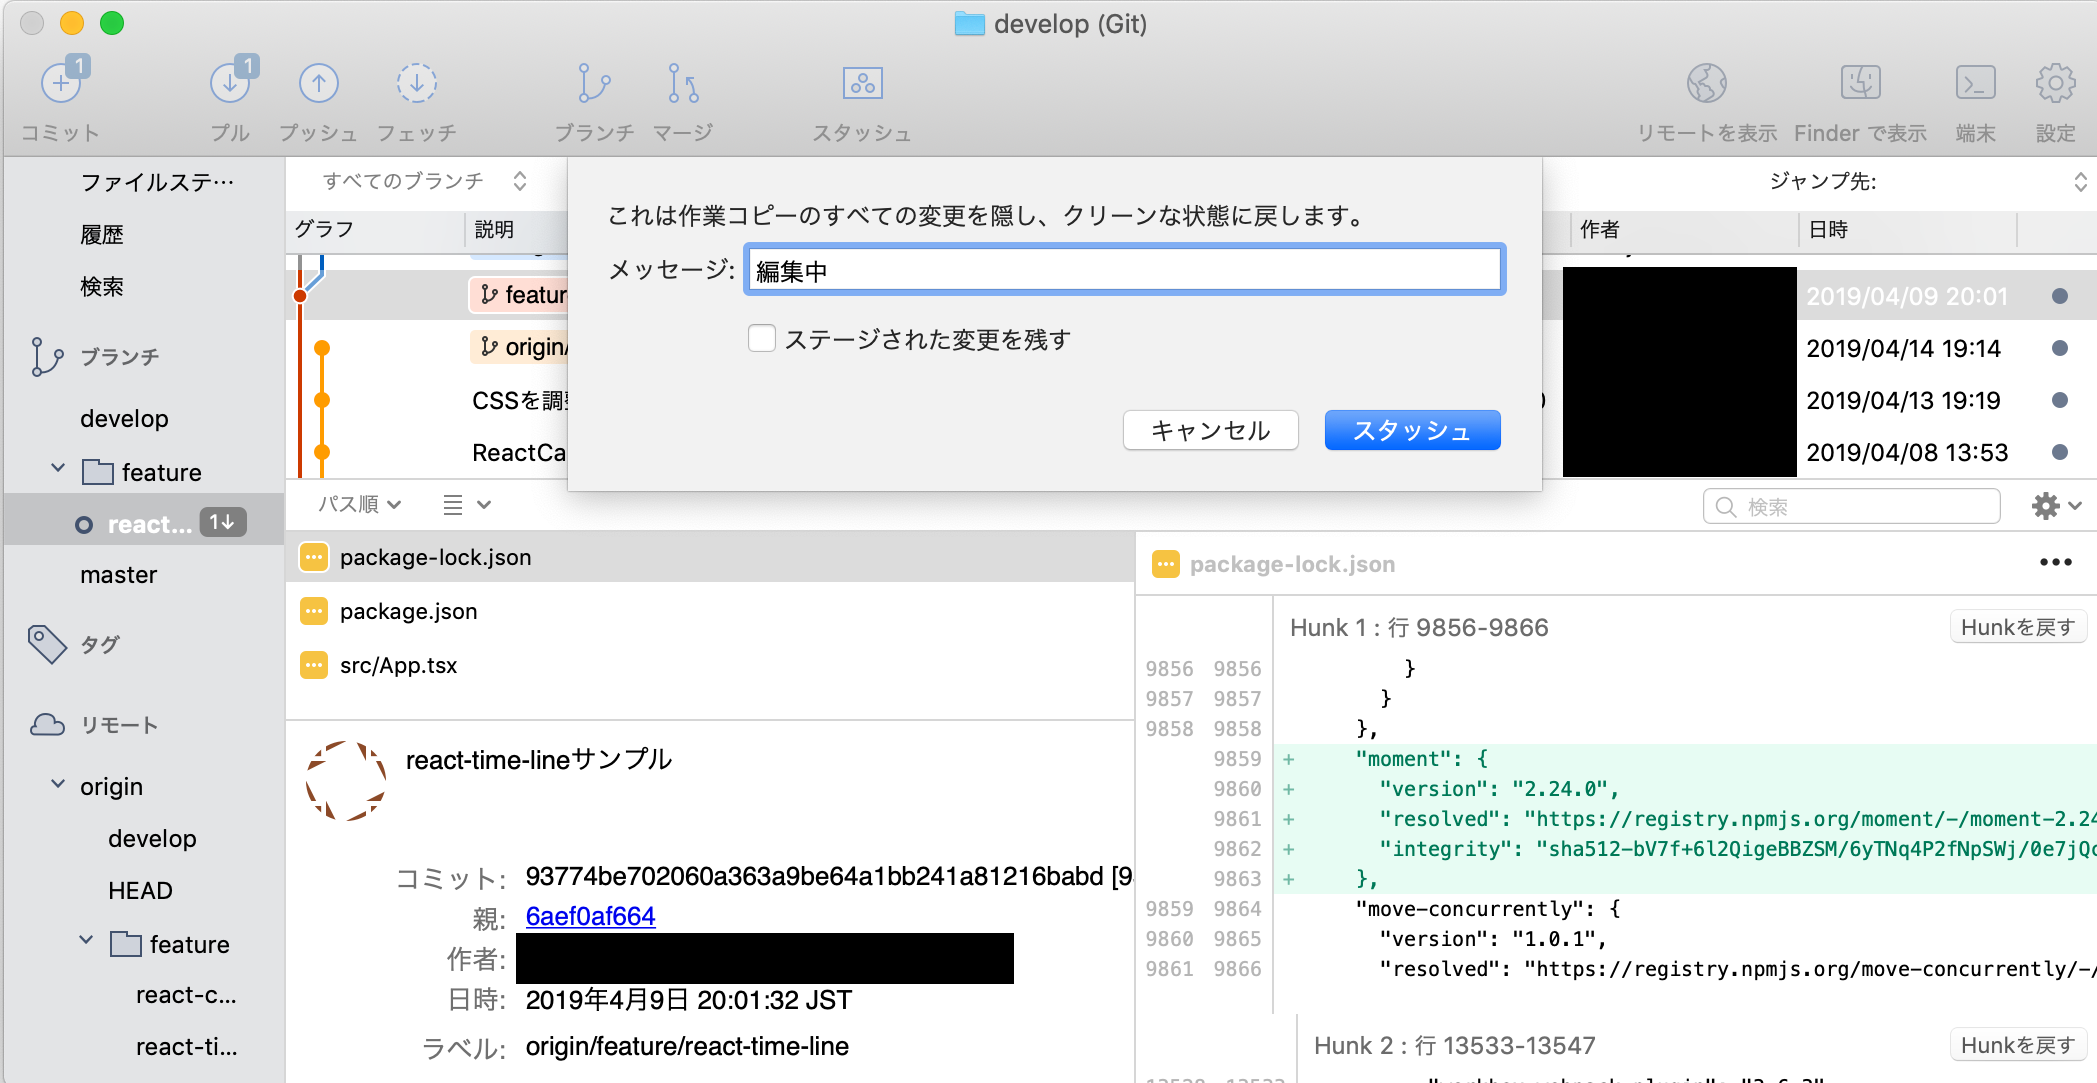Open the コミット (commit) toolbar icon
The image size is (2097, 1083).
tap(62, 84)
